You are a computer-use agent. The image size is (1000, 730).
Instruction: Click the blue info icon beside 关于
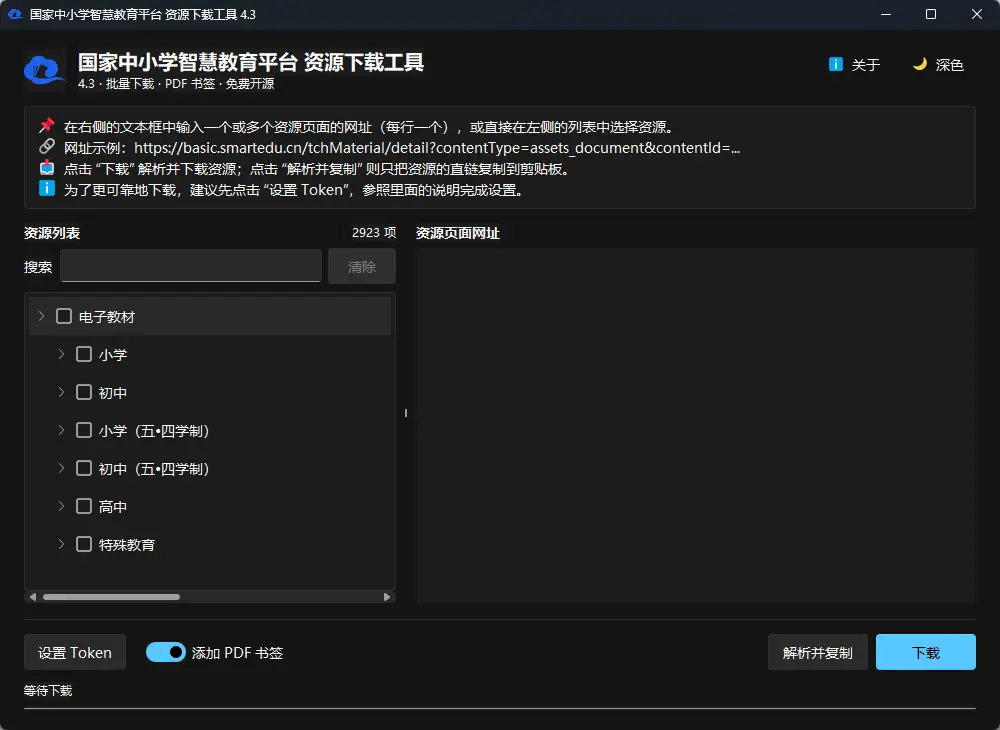tap(835, 64)
